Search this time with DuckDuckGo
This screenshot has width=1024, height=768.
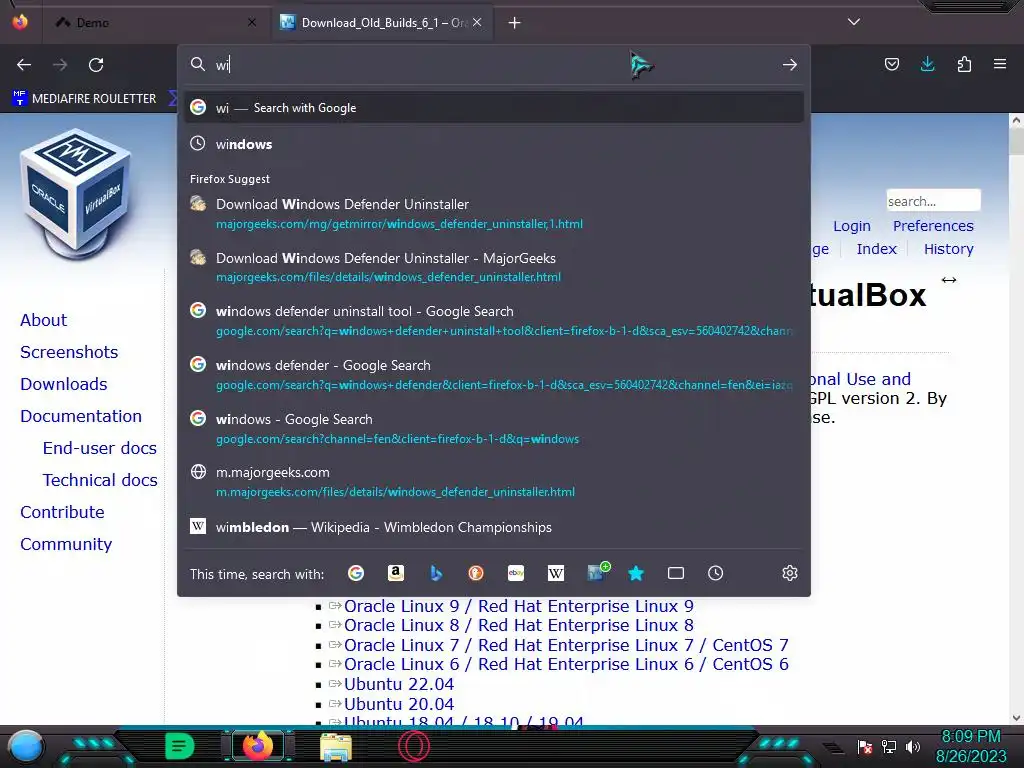point(476,573)
